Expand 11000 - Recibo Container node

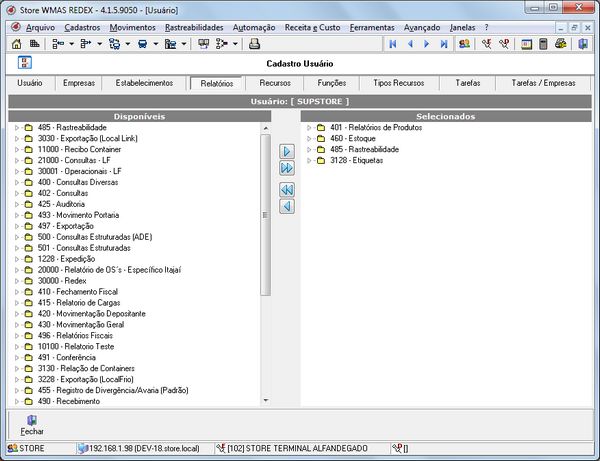click(16, 150)
